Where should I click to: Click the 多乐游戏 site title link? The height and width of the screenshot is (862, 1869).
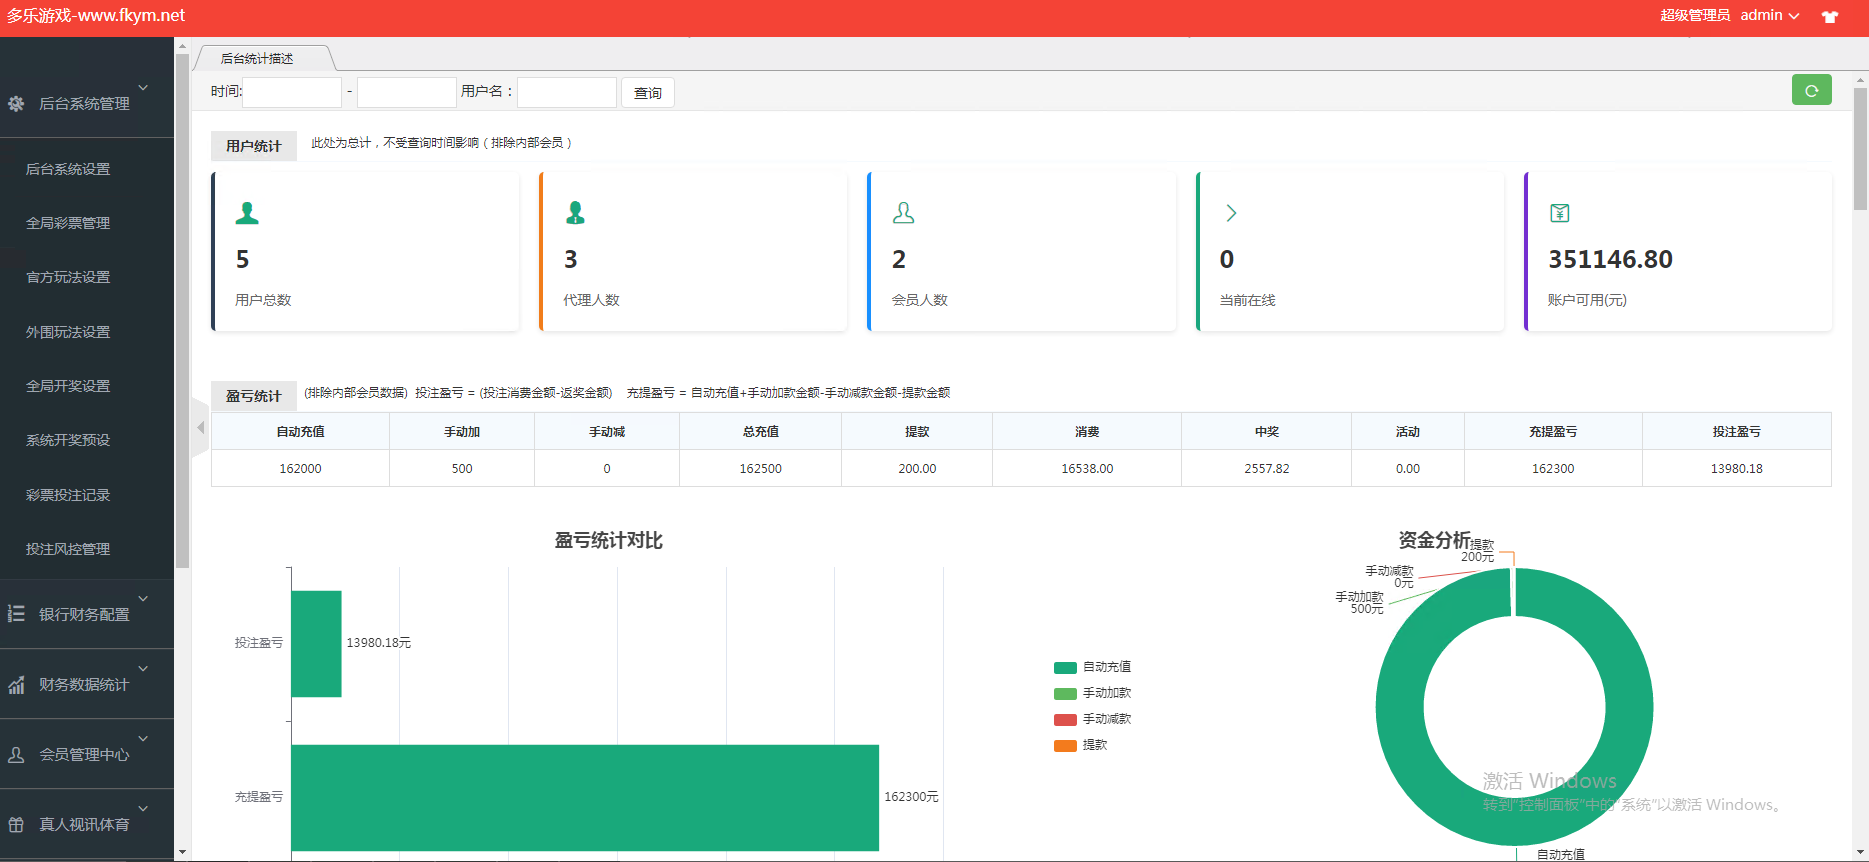96,16
